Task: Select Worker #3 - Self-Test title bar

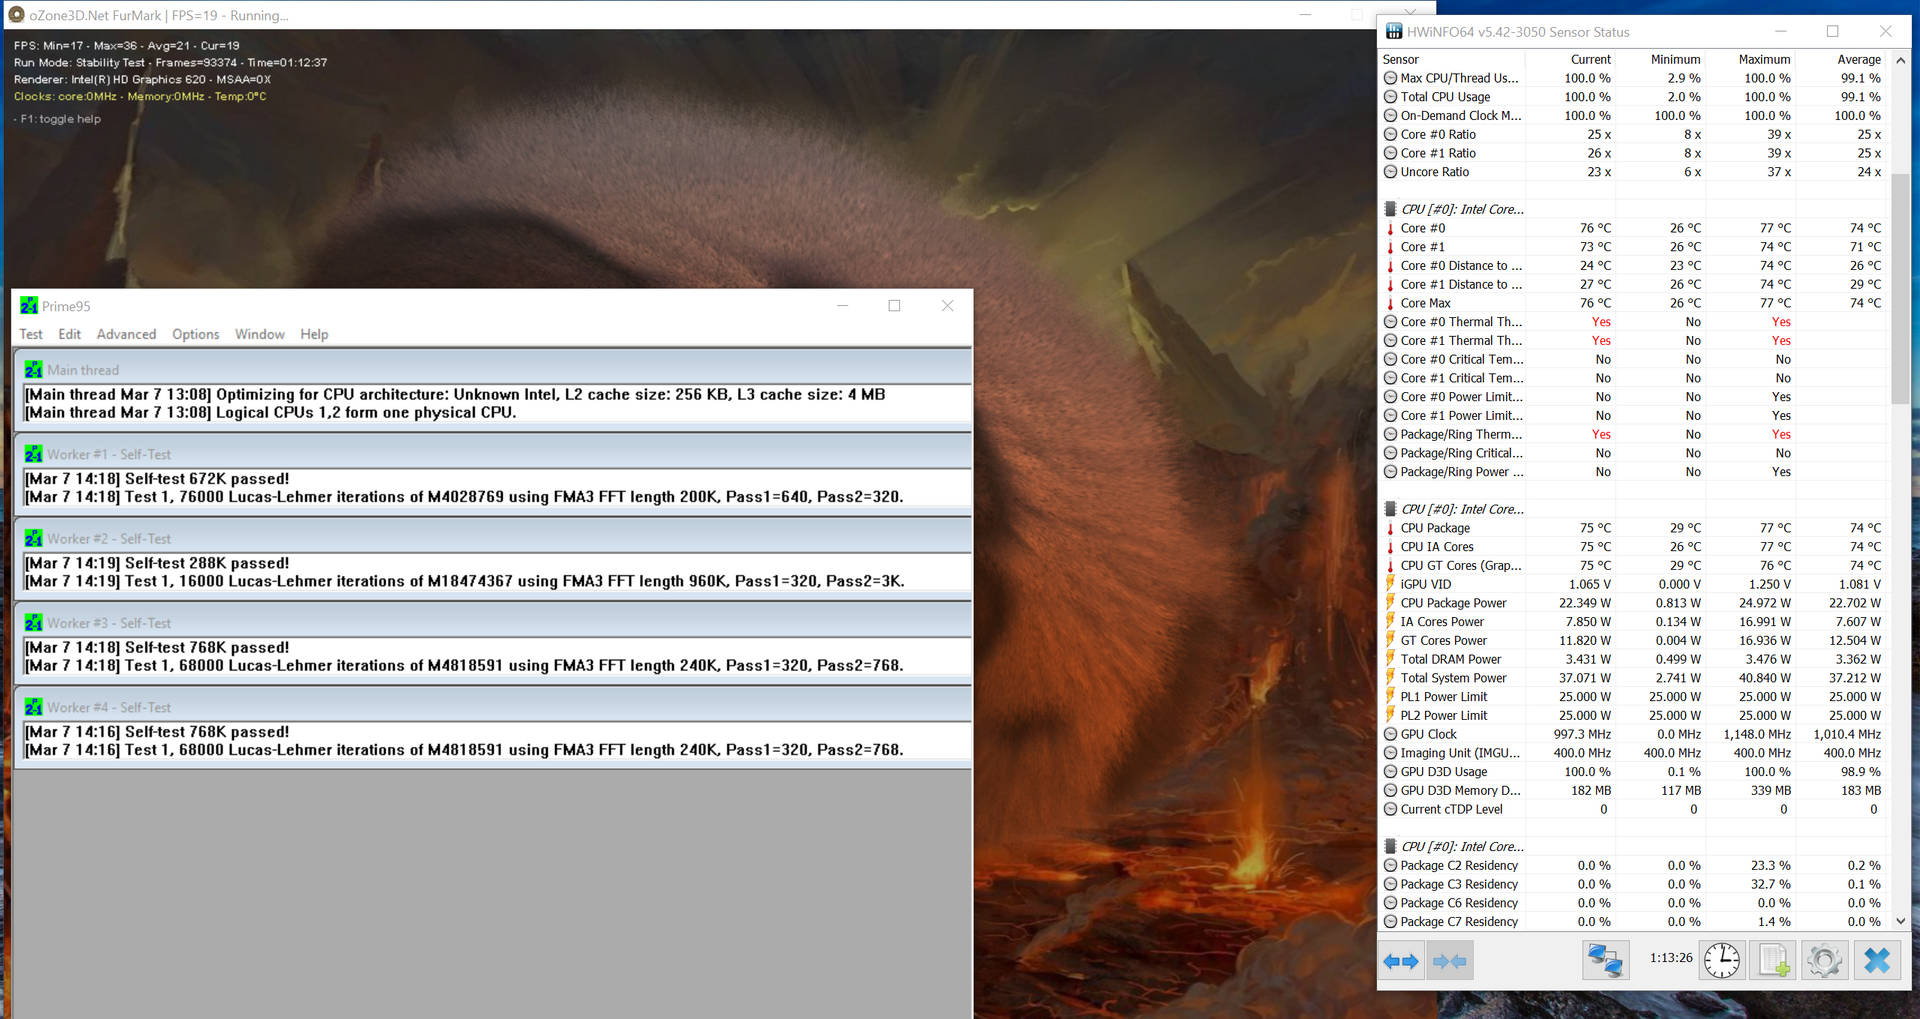Action: point(493,623)
